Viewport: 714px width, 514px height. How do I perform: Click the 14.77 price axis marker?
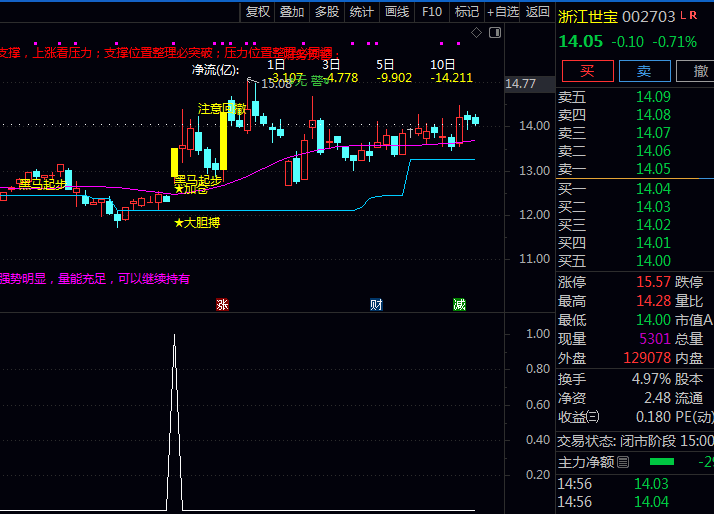click(x=520, y=84)
